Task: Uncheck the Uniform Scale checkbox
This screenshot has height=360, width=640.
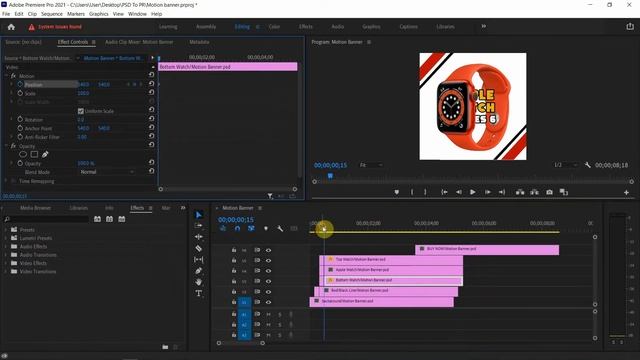Action: (x=80, y=111)
